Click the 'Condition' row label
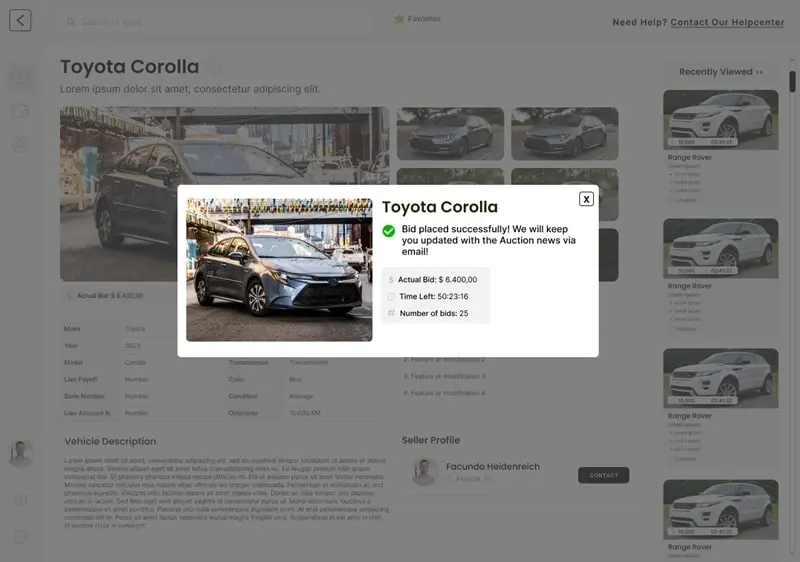 tap(243, 396)
